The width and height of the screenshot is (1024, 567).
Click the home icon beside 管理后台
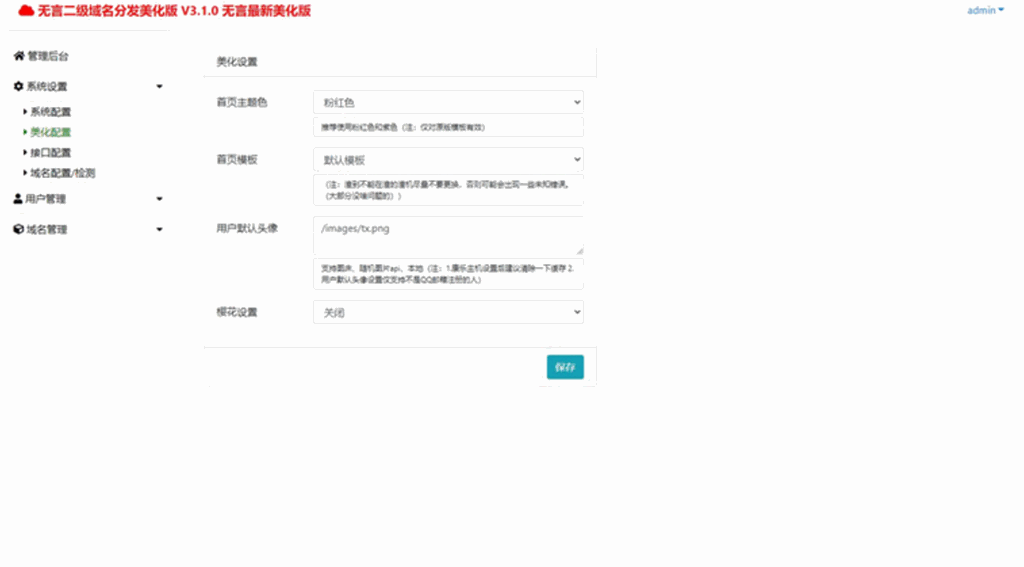(x=19, y=56)
